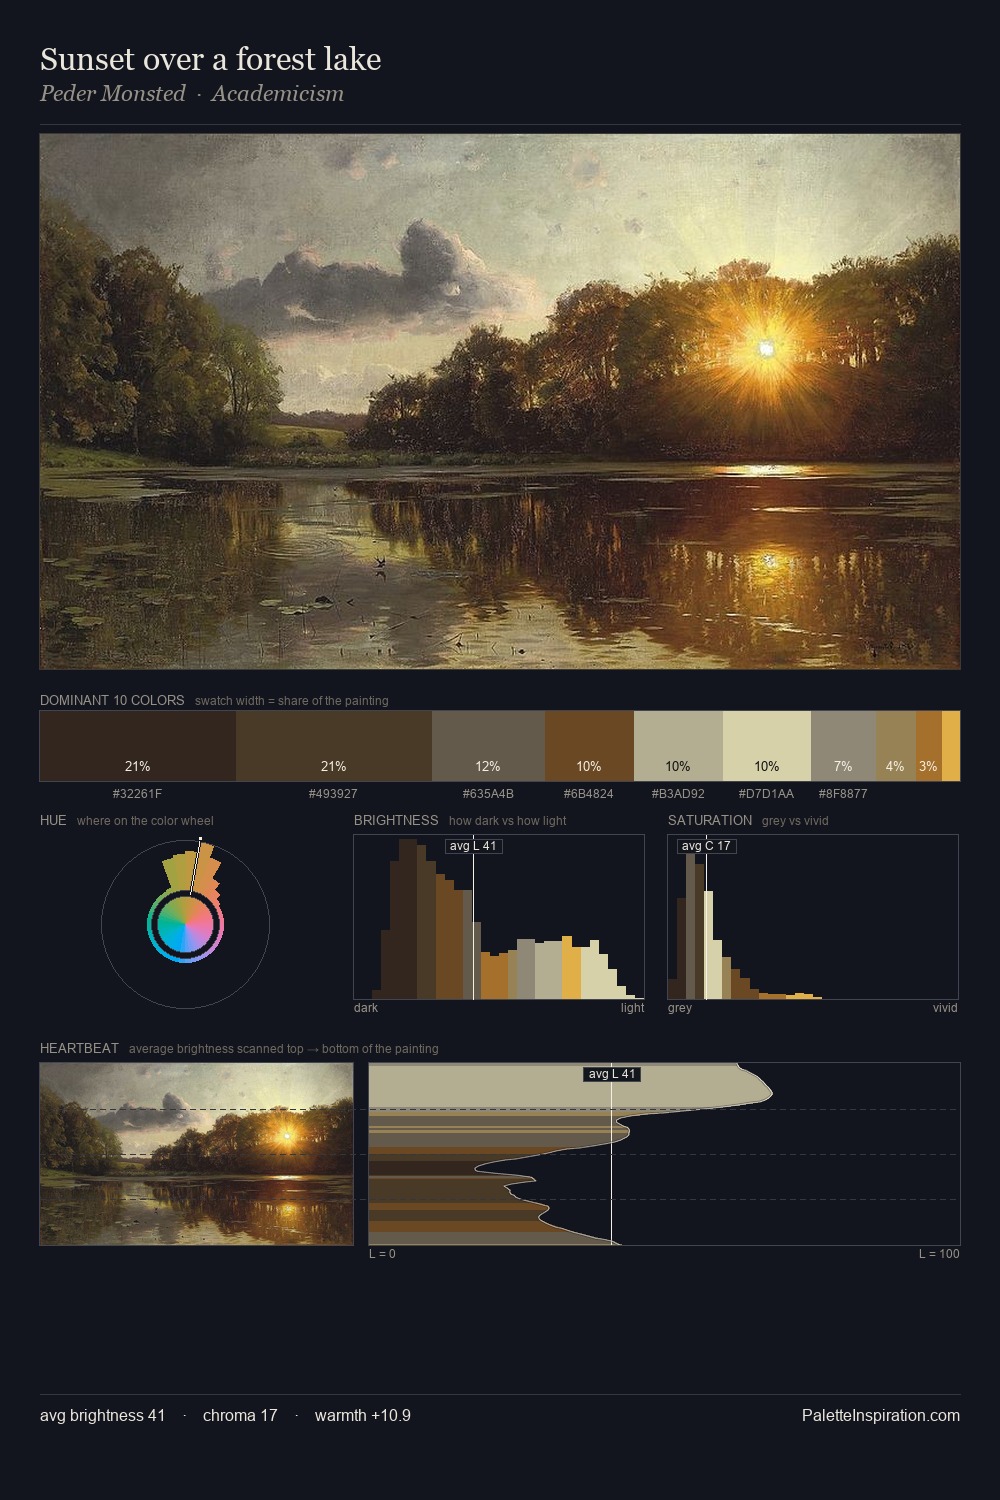Click the 'light' axis label under Brightness
This screenshot has width=1000, height=1500.
coord(633,1008)
